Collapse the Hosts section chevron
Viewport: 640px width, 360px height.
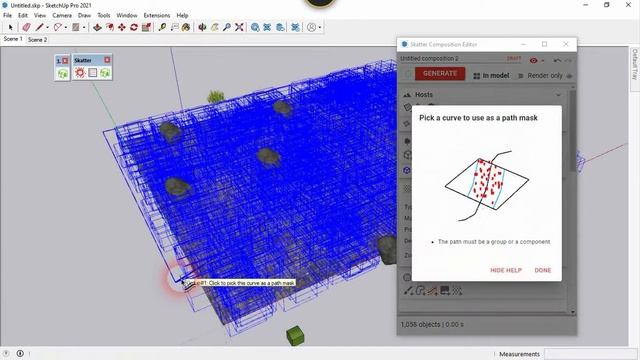click(558, 95)
